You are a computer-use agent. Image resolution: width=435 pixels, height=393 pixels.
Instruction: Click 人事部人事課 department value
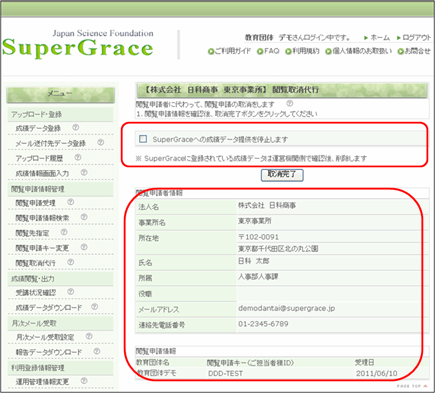point(258,277)
